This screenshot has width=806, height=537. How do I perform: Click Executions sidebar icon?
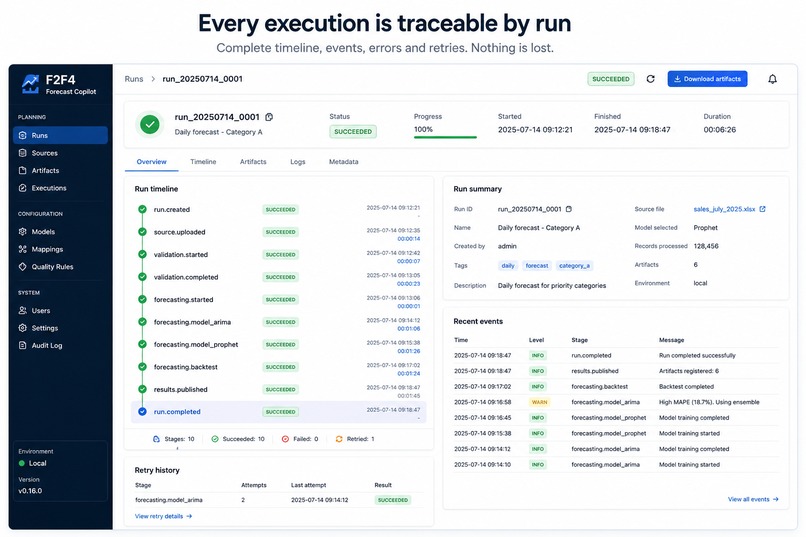(x=23, y=188)
